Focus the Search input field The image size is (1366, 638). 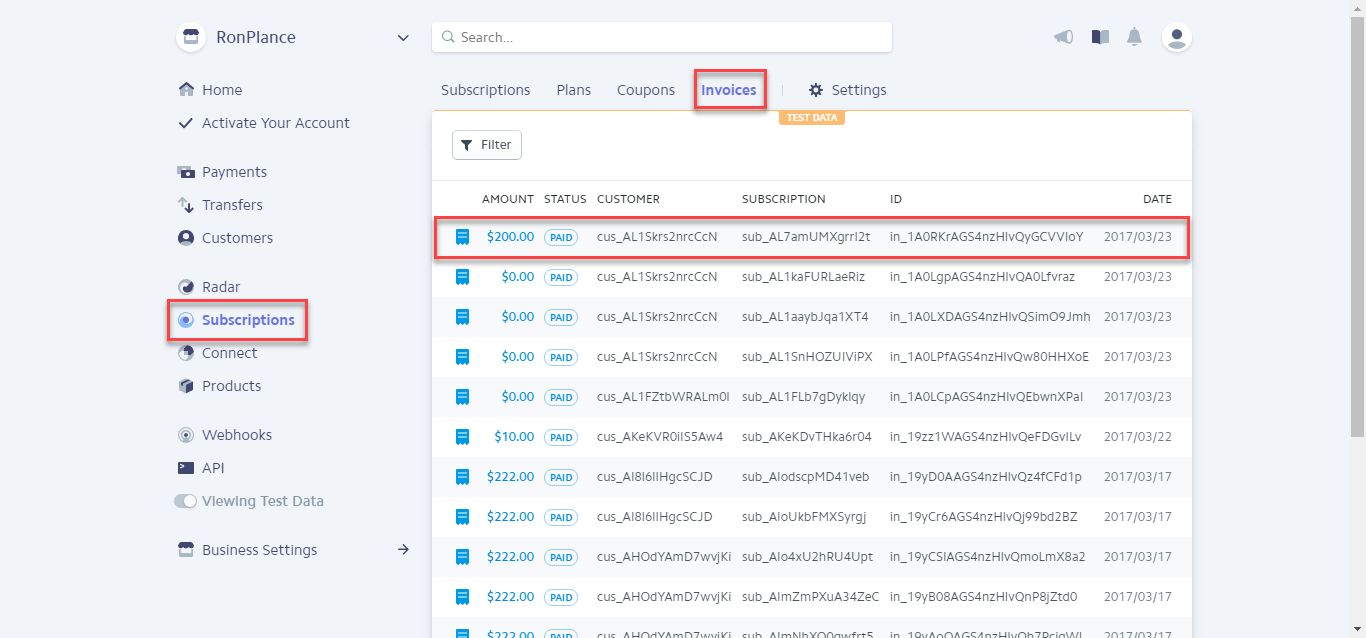[x=670, y=37]
